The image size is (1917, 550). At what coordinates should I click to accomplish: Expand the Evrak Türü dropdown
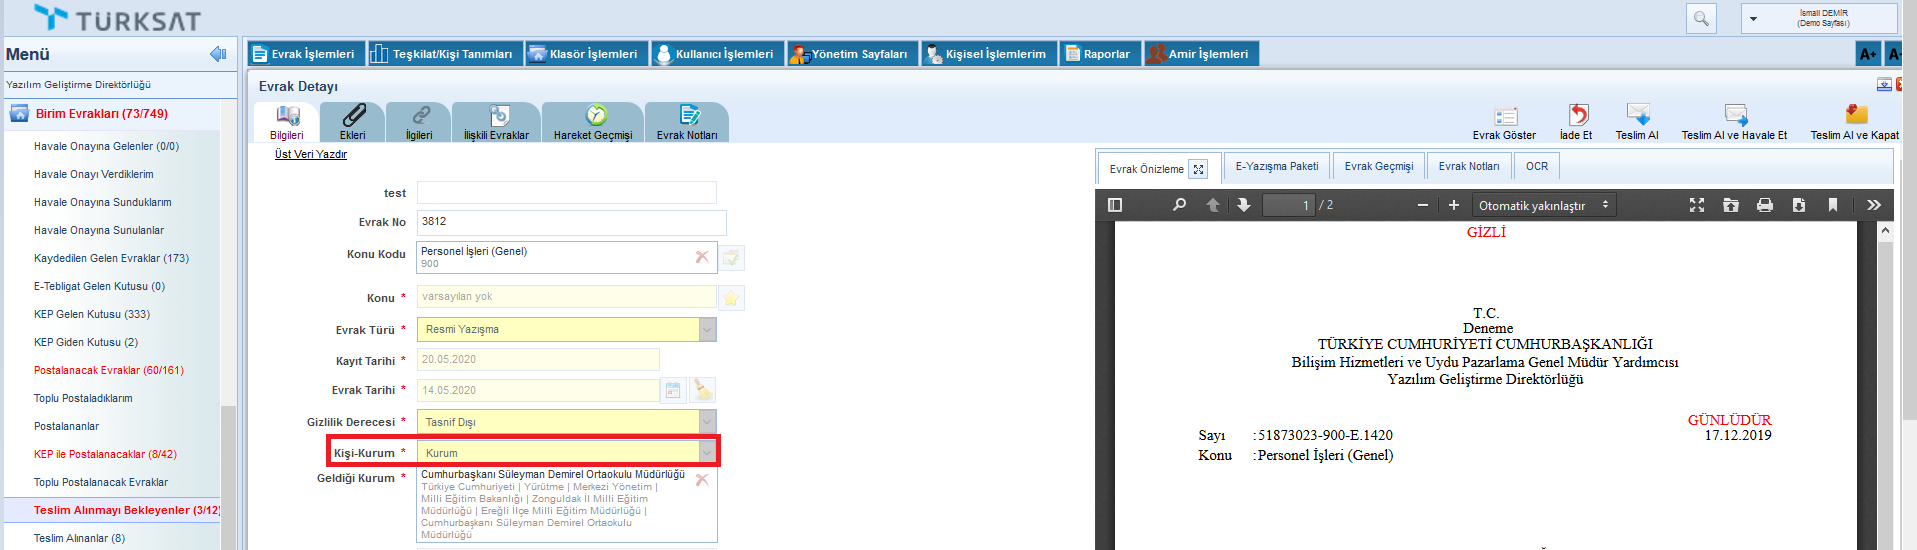pos(707,329)
